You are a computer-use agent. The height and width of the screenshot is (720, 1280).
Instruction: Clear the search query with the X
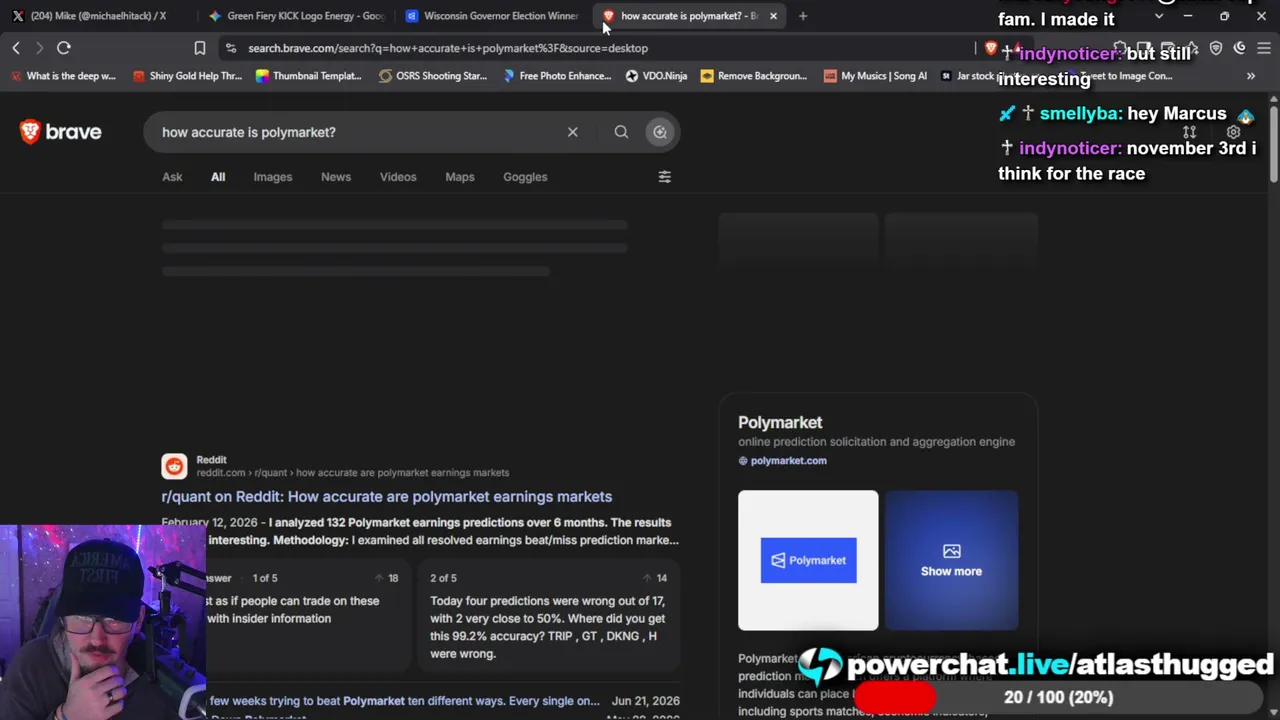[x=573, y=132]
